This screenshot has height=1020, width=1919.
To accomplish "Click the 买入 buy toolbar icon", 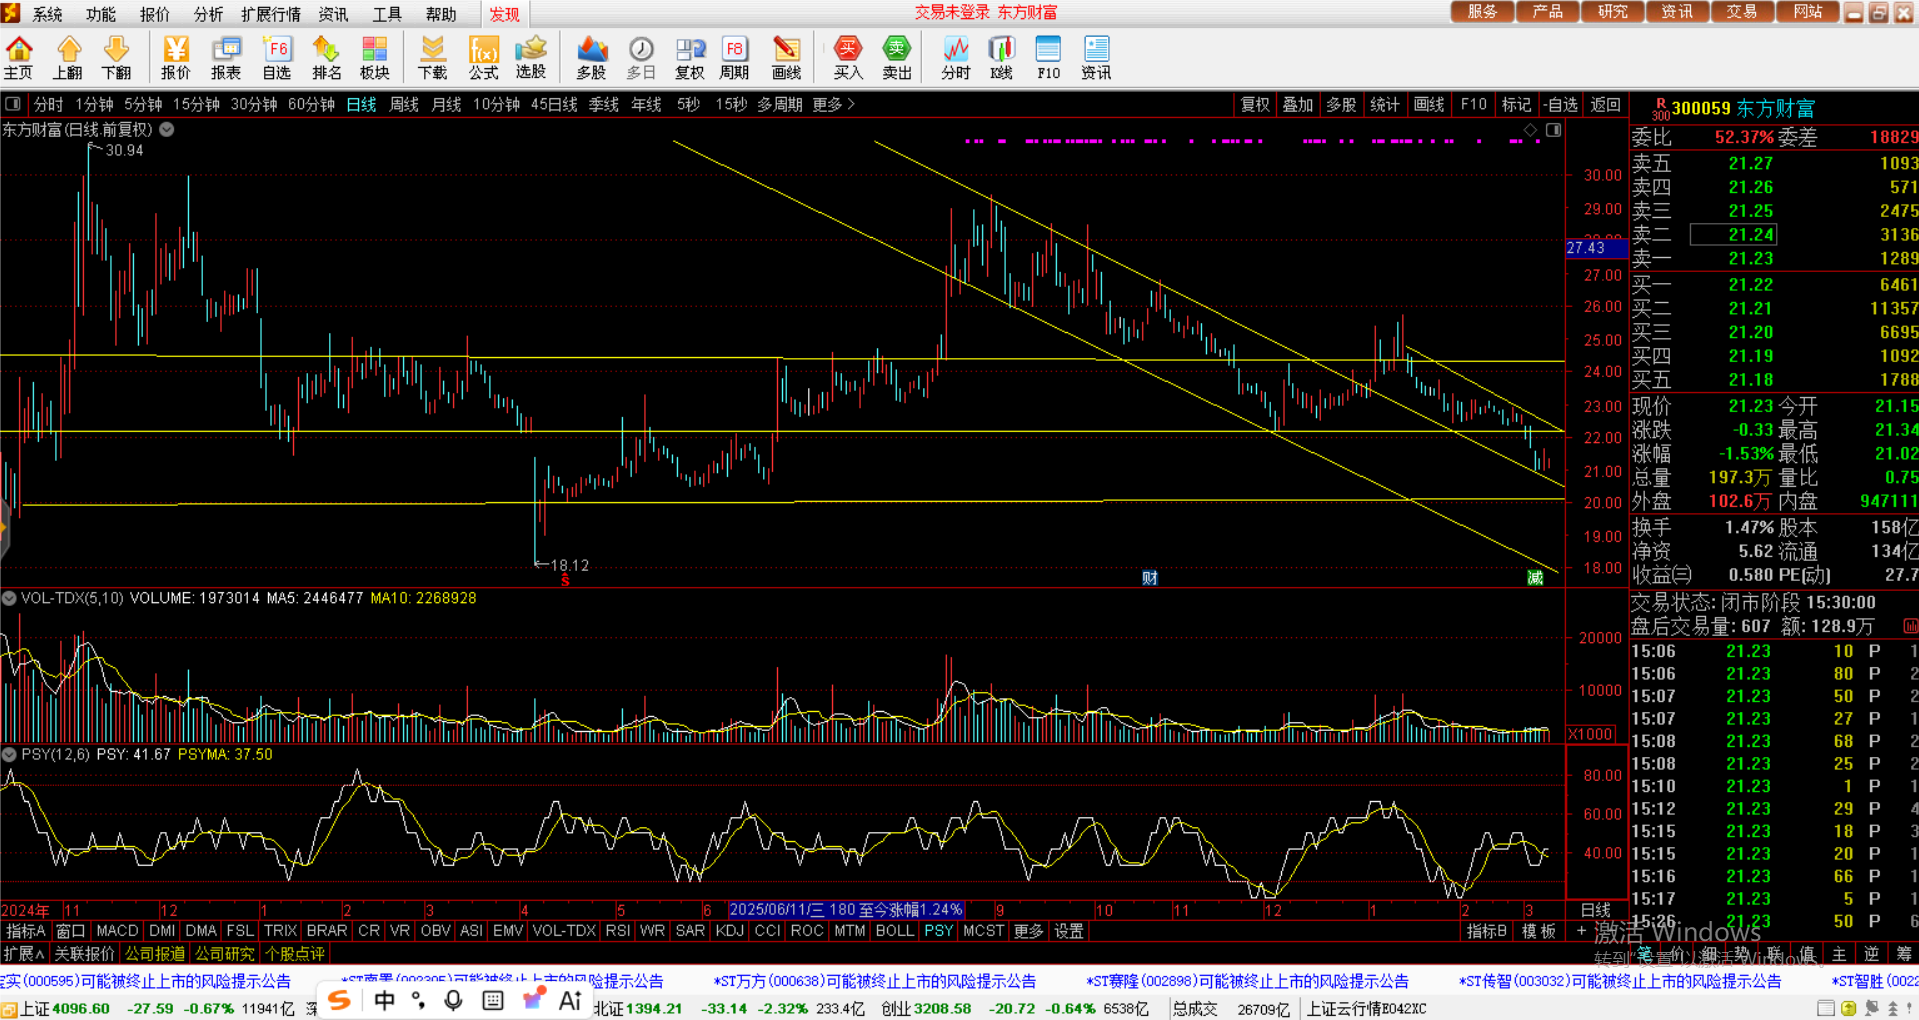I will (848, 58).
